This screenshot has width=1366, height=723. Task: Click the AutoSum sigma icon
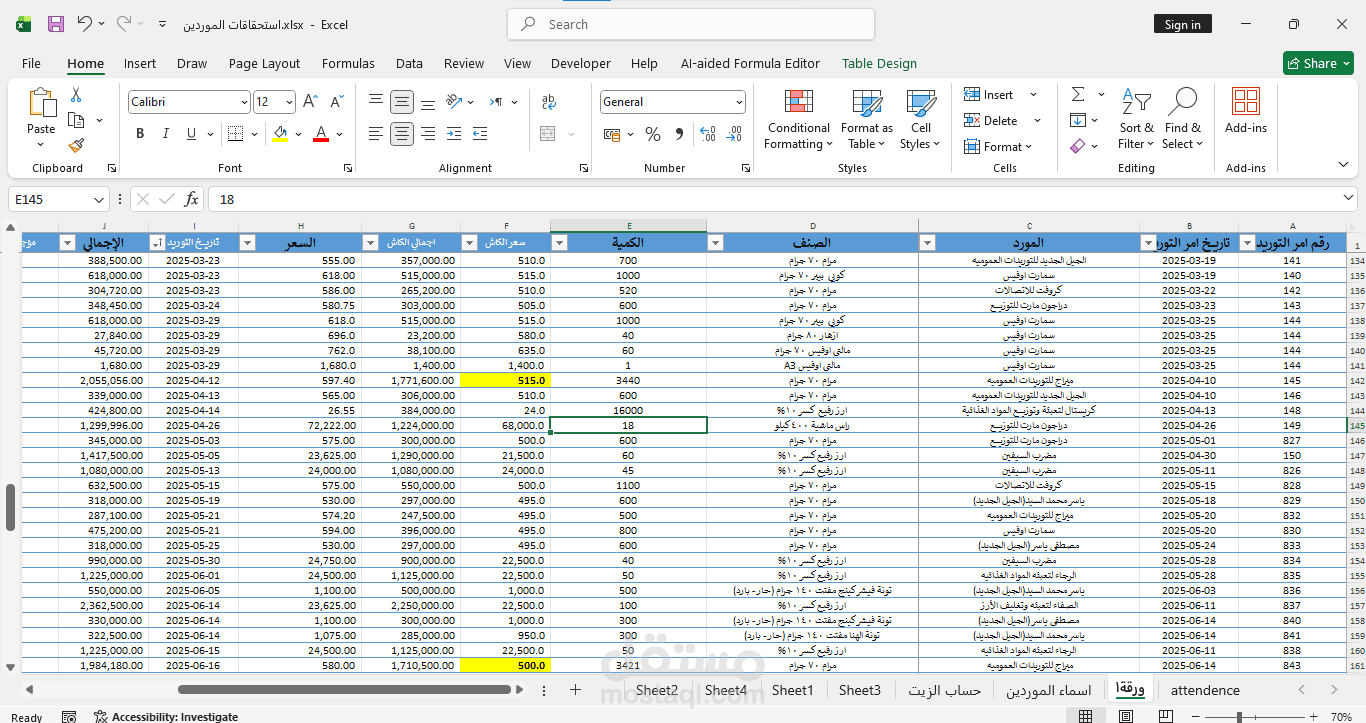tap(1078, 94)
